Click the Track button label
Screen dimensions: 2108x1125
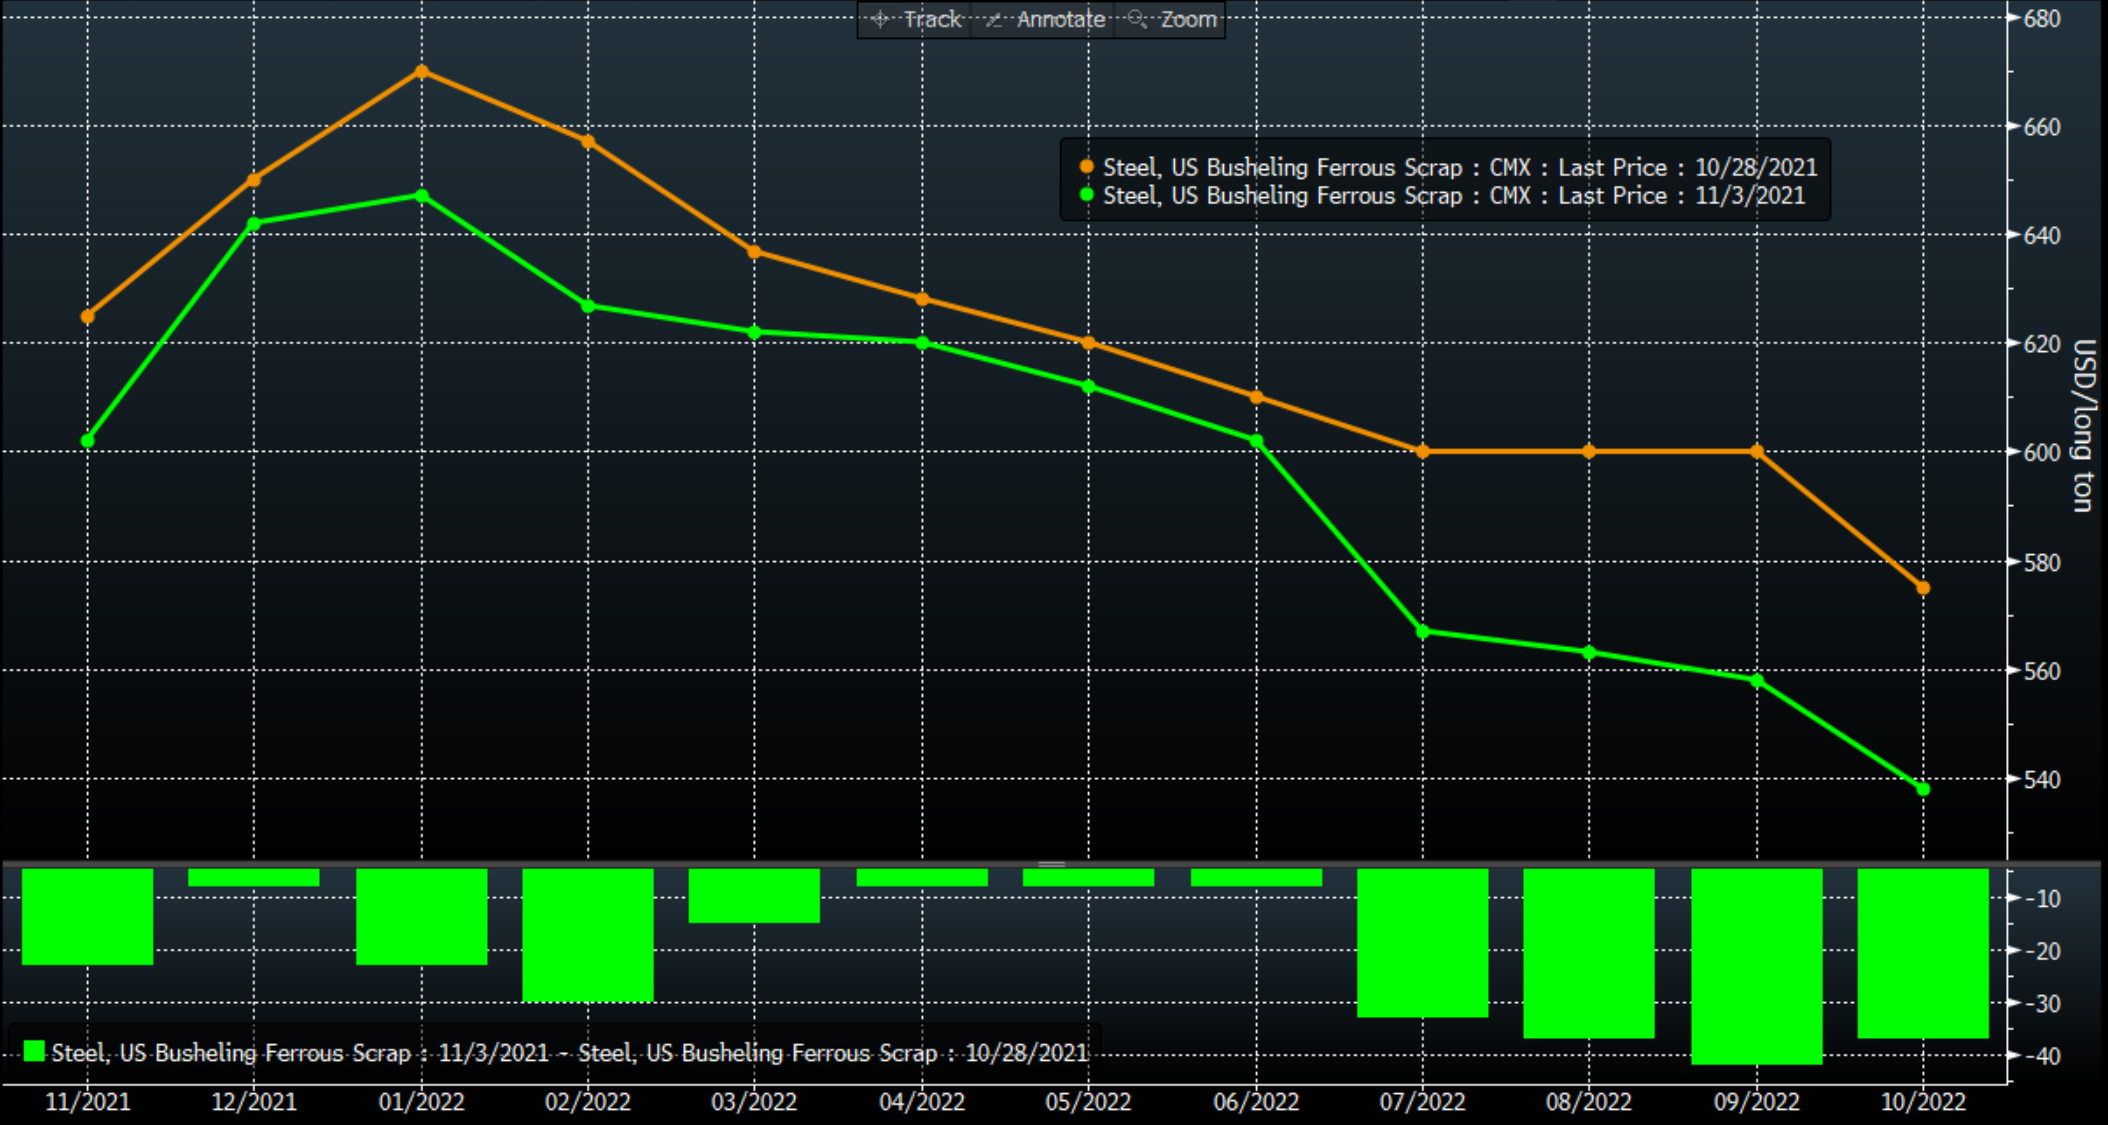click(x=932, y=19)
